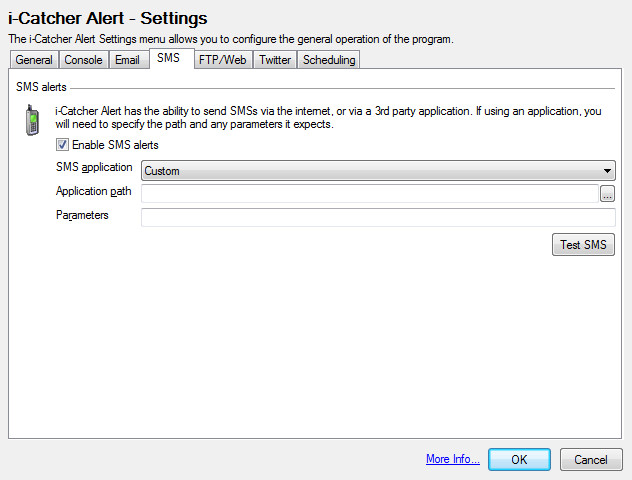Viewport: 632px width, 480px height.
Task: Open the General settings tab
Action: (x=34, y=60)
